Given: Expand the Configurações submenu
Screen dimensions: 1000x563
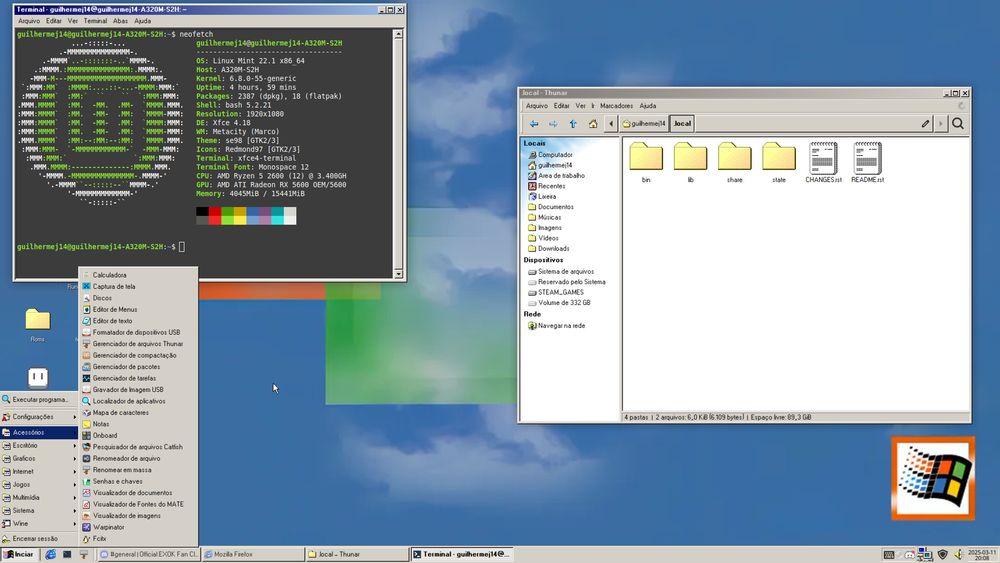Looking at the screenshot, I should pyautogui.click(x=39, y=416).
